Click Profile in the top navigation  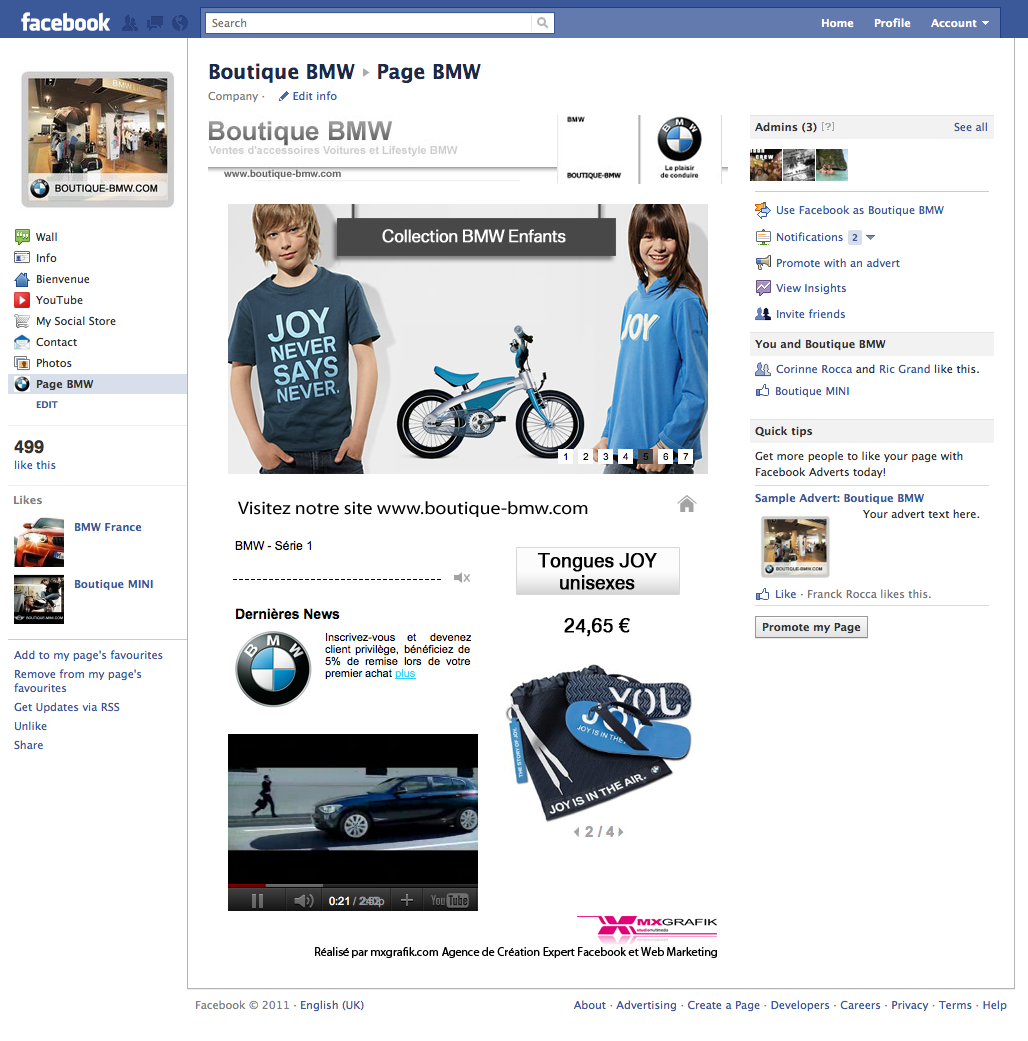pyautogui.click(x=892, y=23)
